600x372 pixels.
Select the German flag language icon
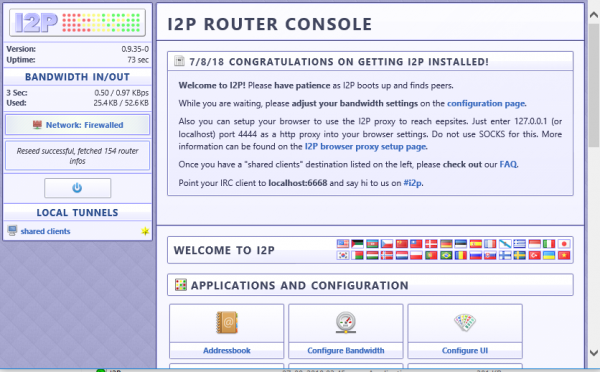(446, 244)
